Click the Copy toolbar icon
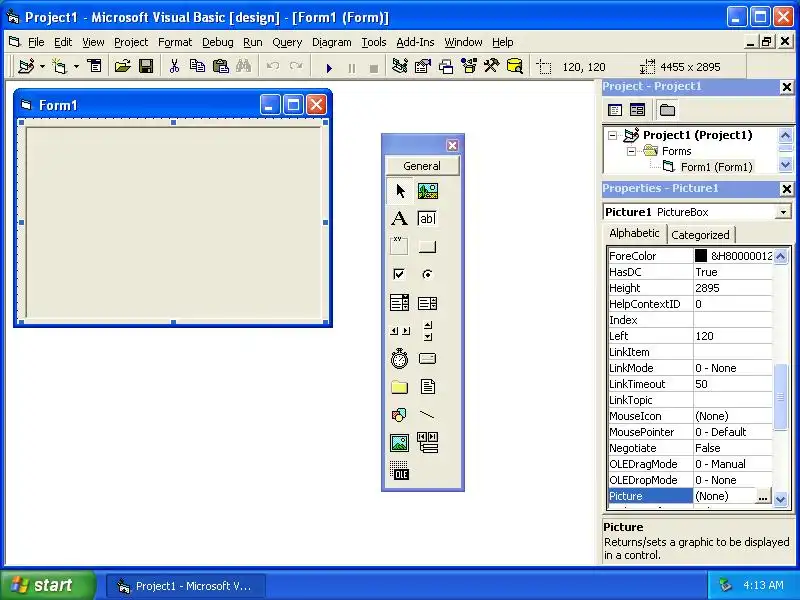Image resolution: width=800 pixels, height=600 pixels. 197,66
